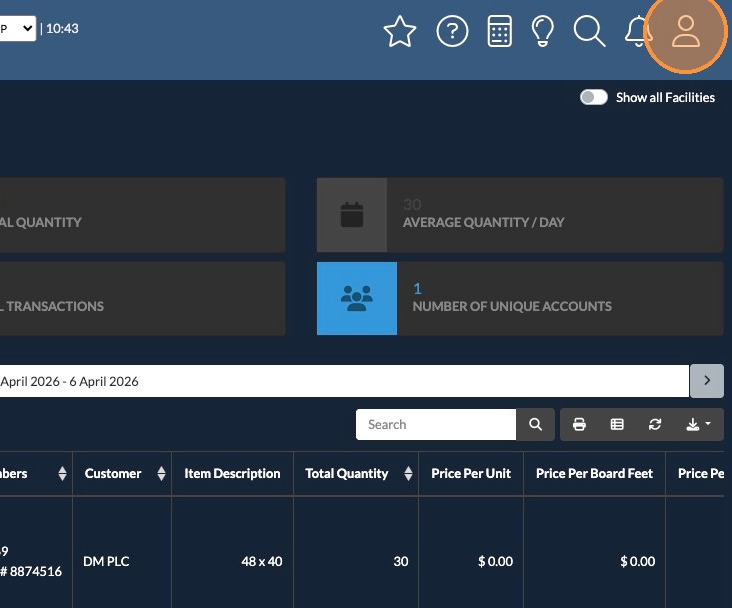Sort by Total Quantity column arrows

(x=408, y=474)
